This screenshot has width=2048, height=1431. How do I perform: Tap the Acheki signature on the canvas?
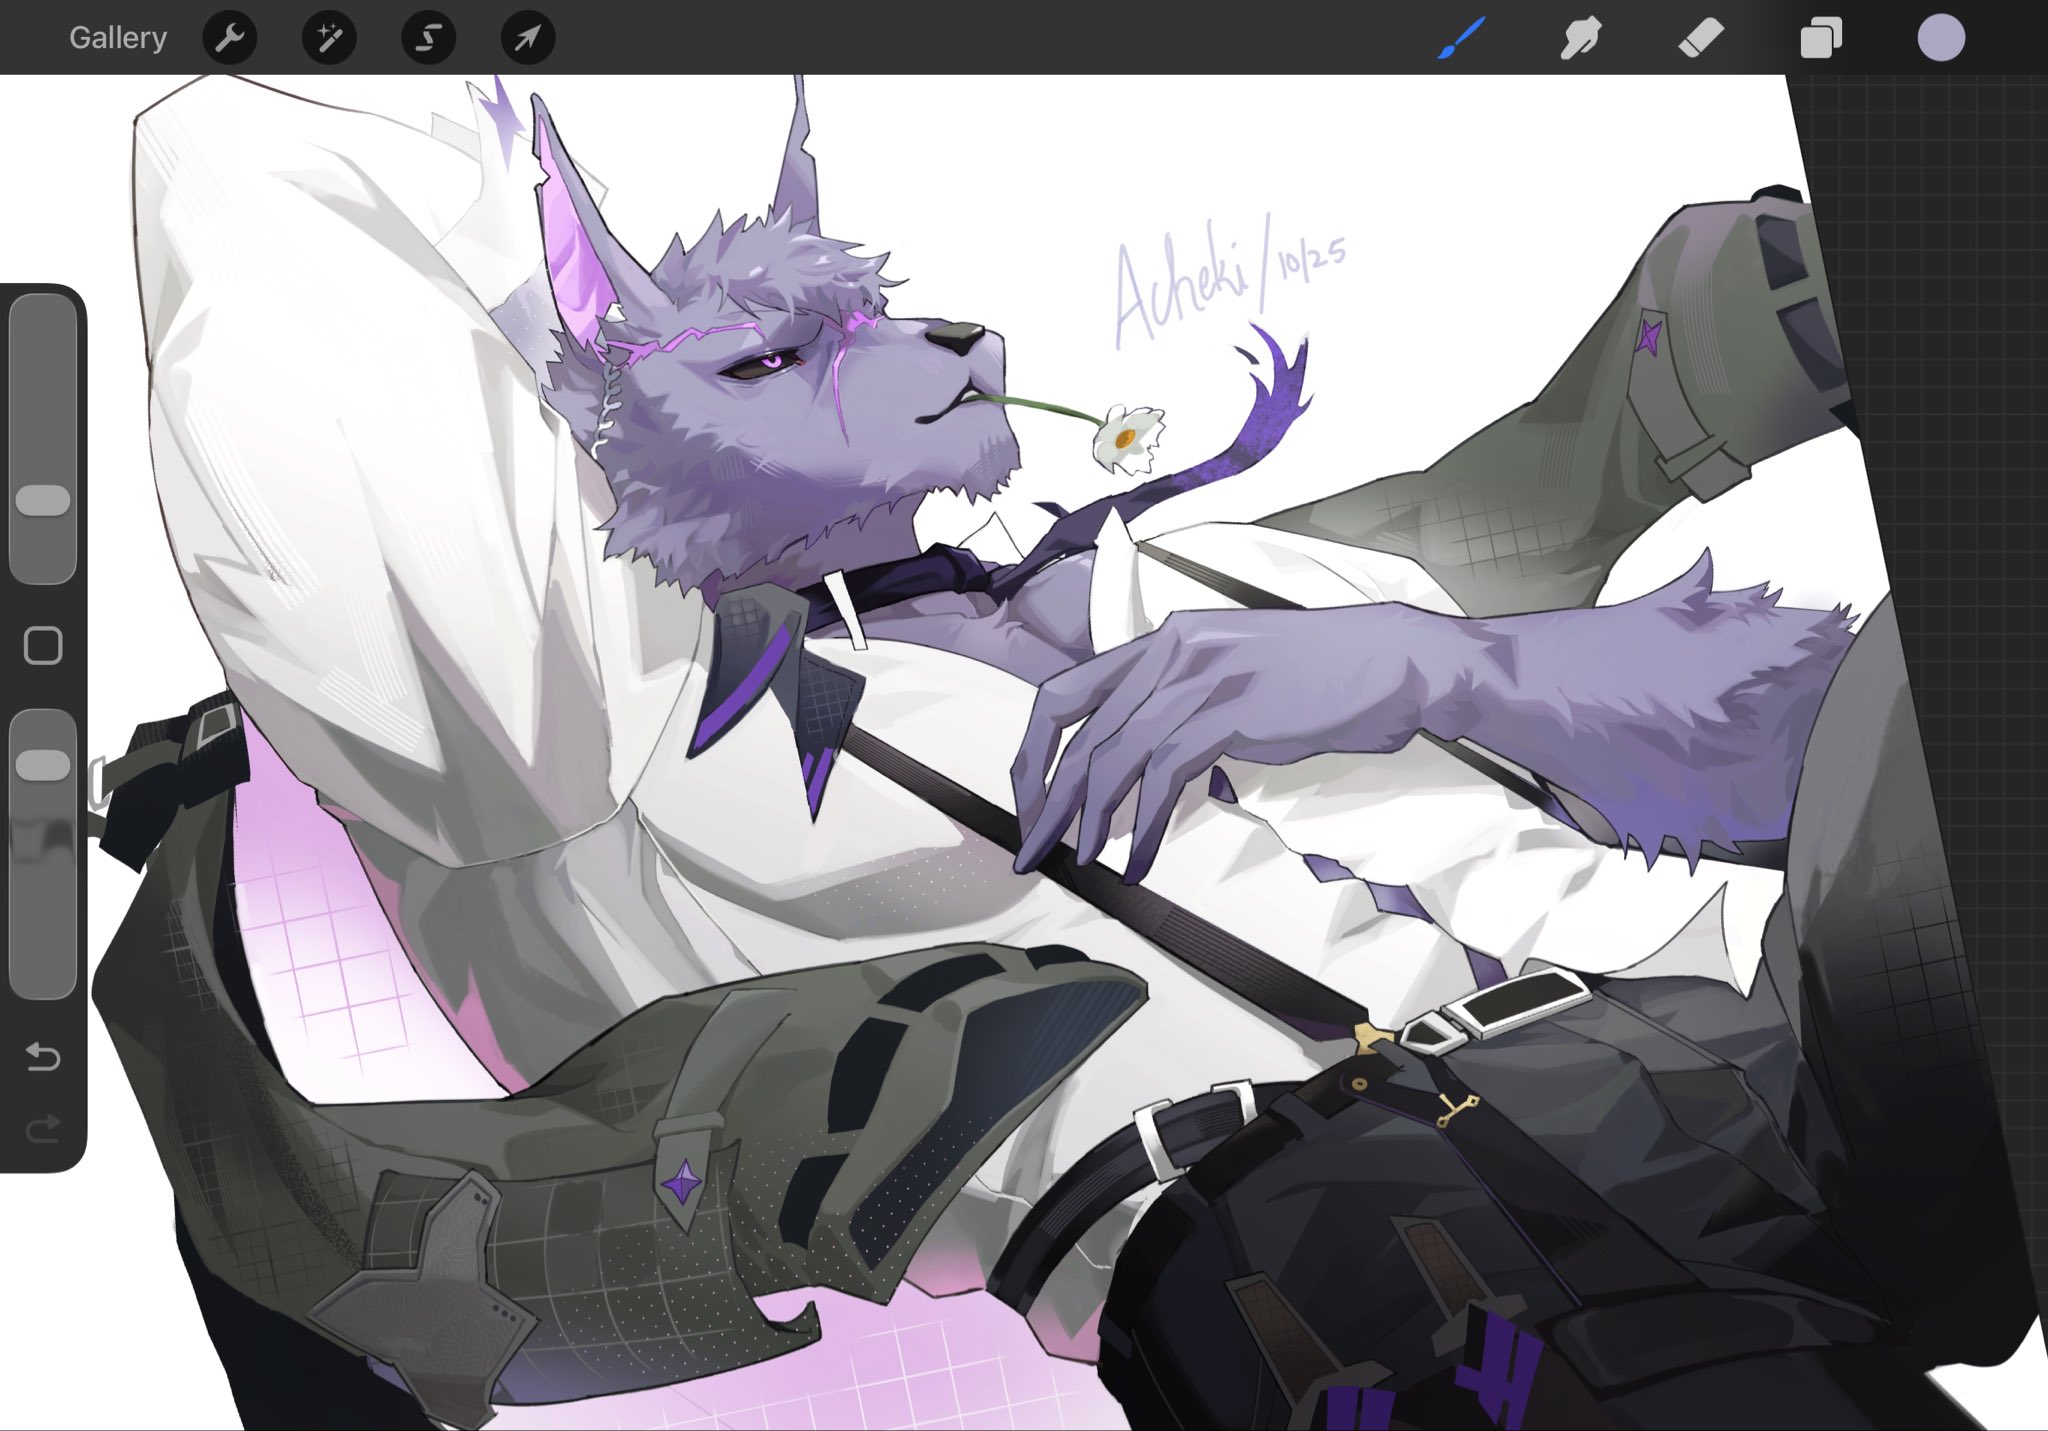click(x=1180, y=285)
